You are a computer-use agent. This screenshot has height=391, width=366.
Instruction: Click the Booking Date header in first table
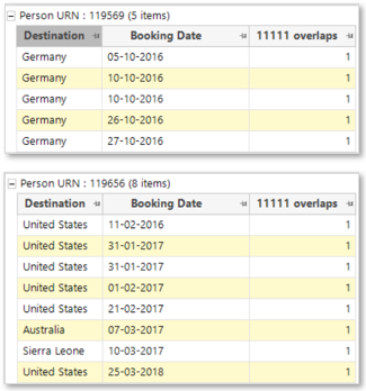pyautogui.click(x=166, y=36)
